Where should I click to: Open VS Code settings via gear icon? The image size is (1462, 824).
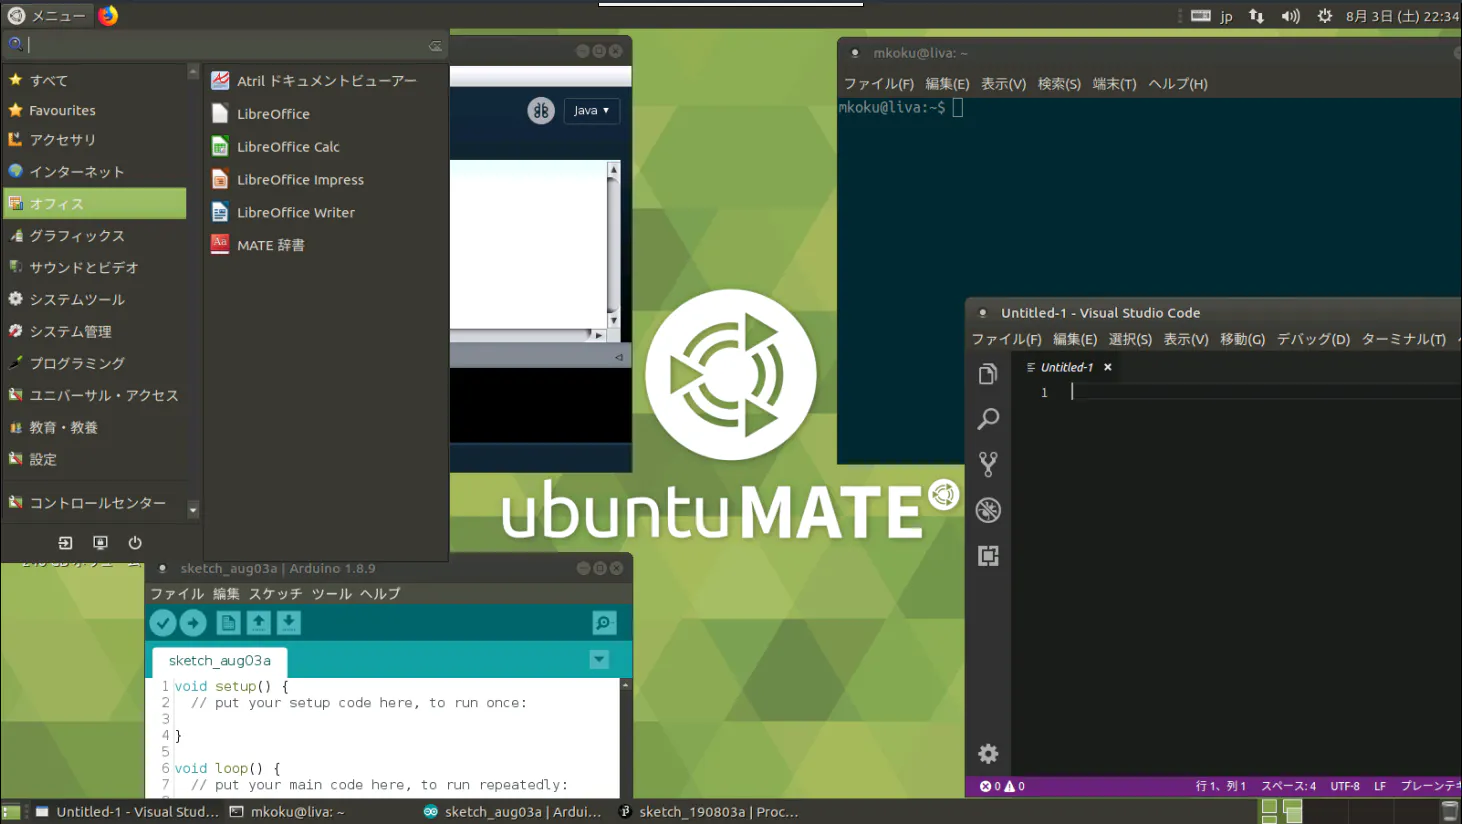point(988,753)
